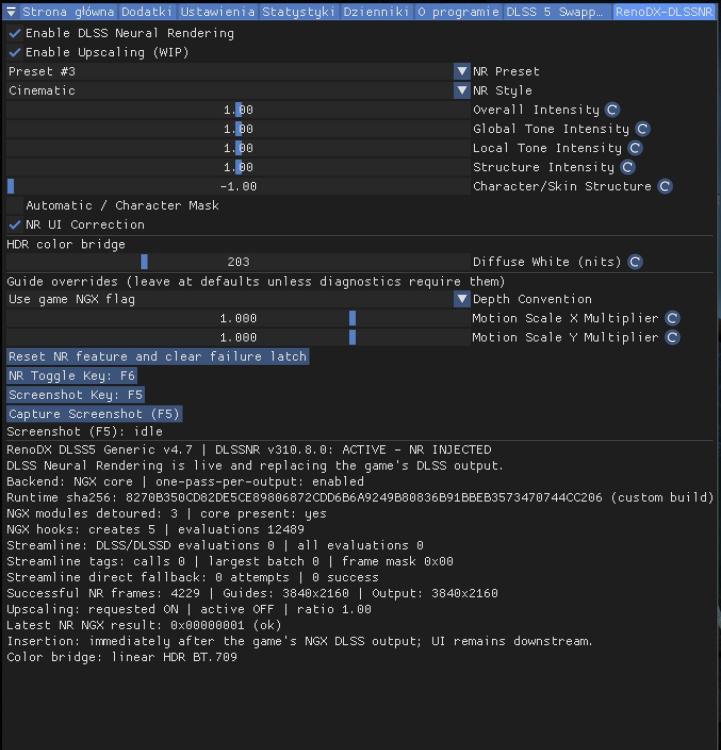Screen dimensions: 721x750
Task: Reset Local Tone Intensity via C icon
Action: click(x=635, y=148)
